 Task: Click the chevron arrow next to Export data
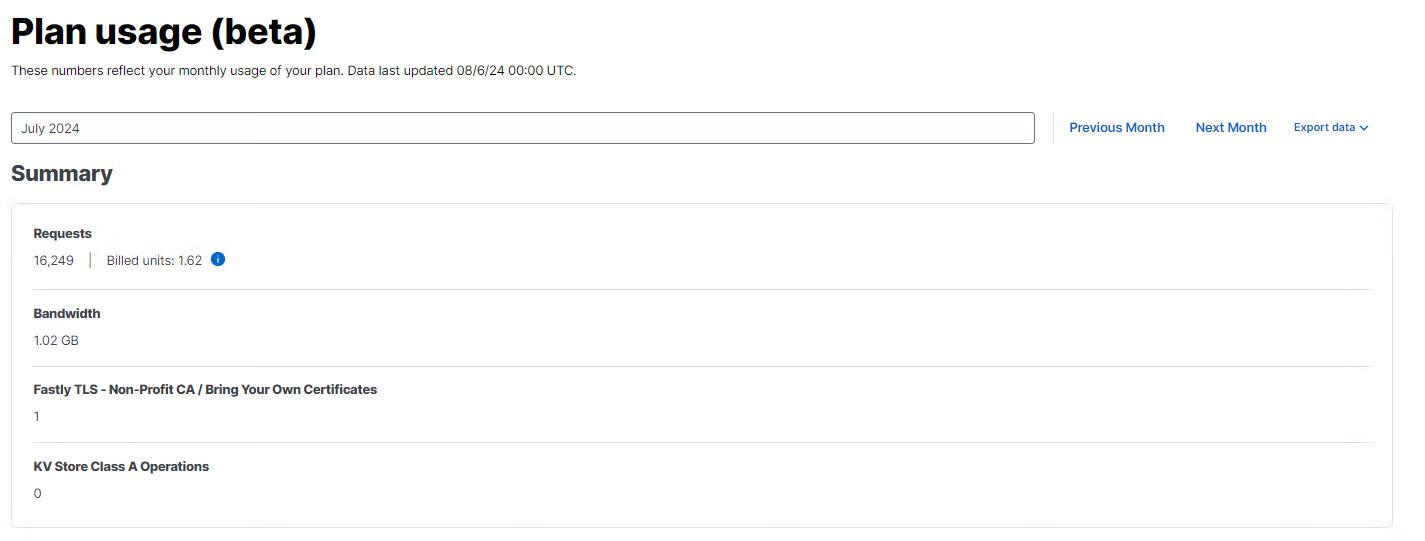click(x=1364, y=128)
